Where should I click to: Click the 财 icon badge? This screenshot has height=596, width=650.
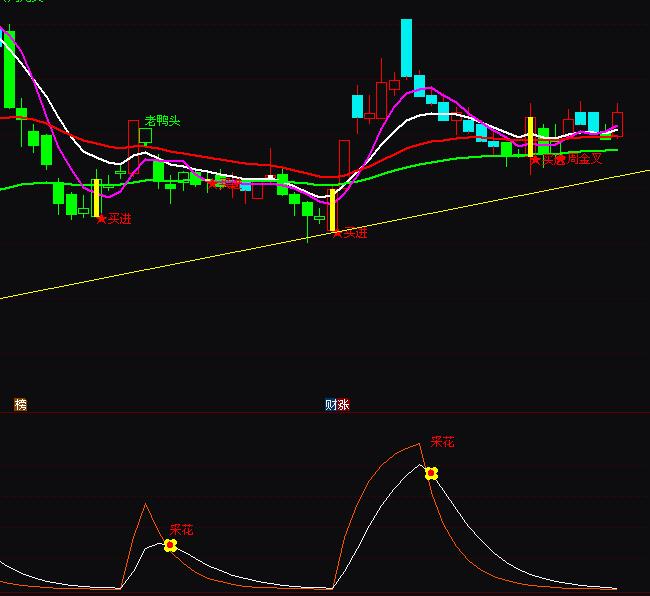pos(331,405)
